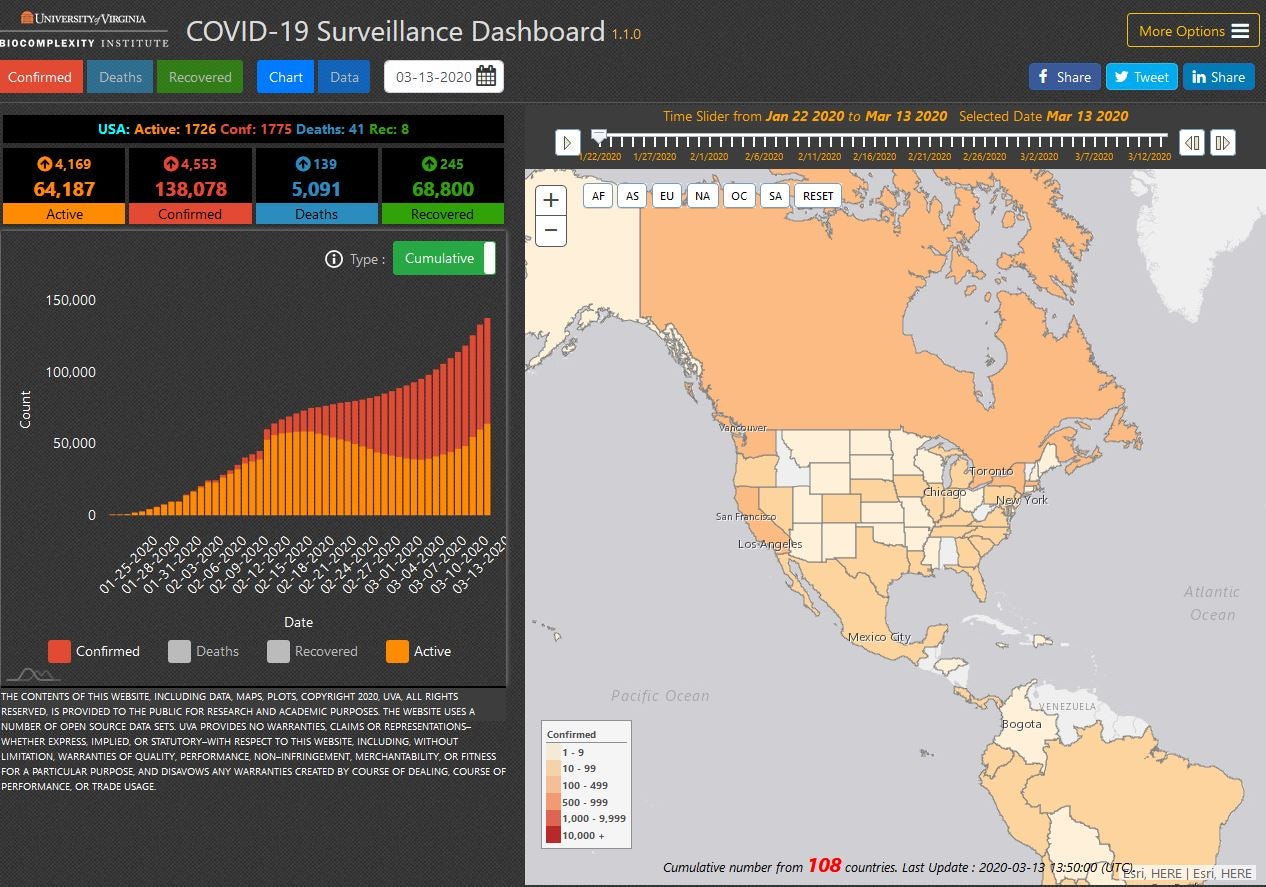Switch chart to non-cumulative via Cumulative toggle
The image size is (1266, 887).
[x=444, y=258]
